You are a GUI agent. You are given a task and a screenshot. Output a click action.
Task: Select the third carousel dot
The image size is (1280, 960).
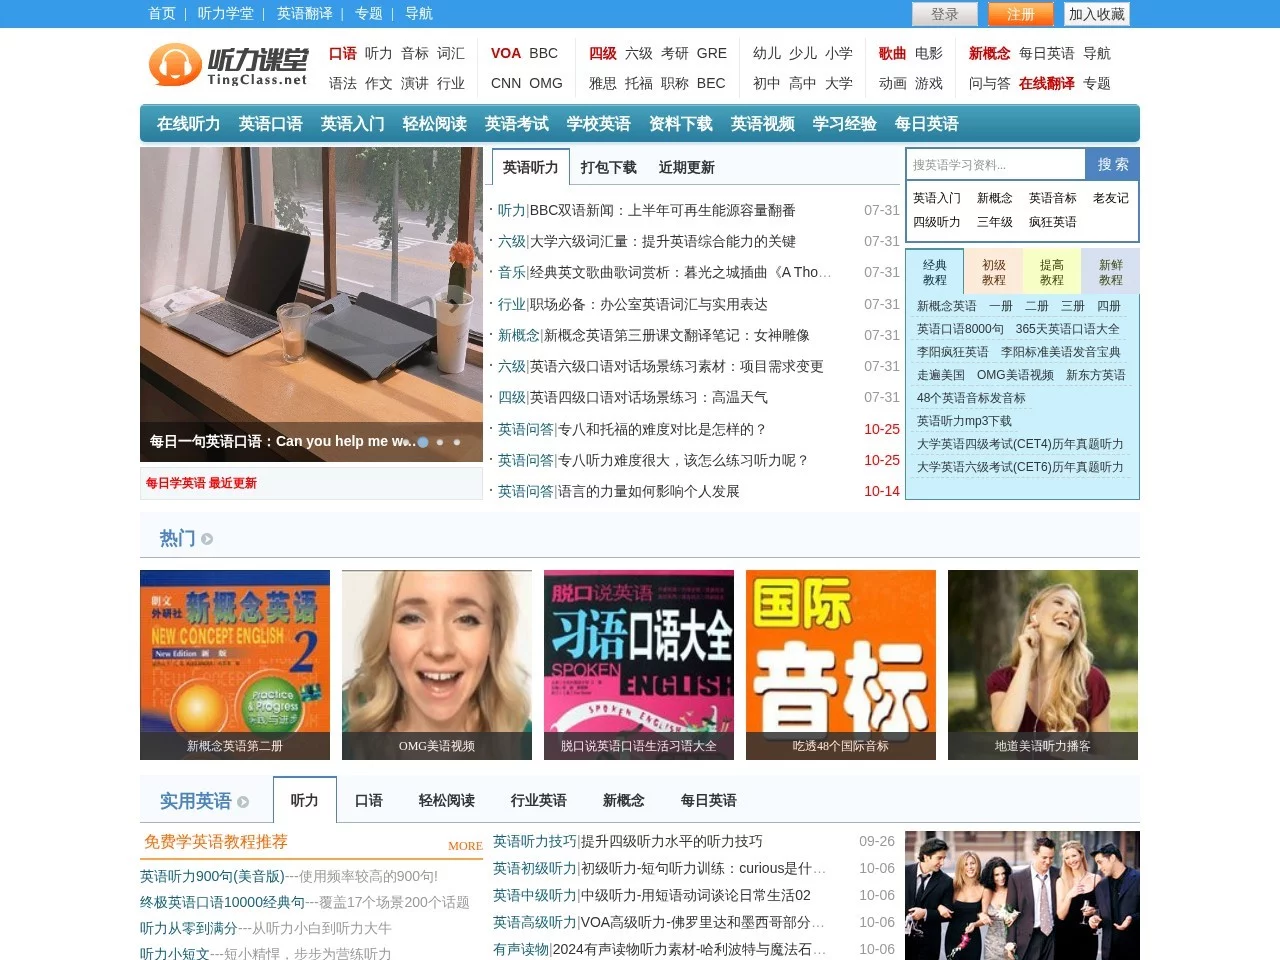click(456, 442)
